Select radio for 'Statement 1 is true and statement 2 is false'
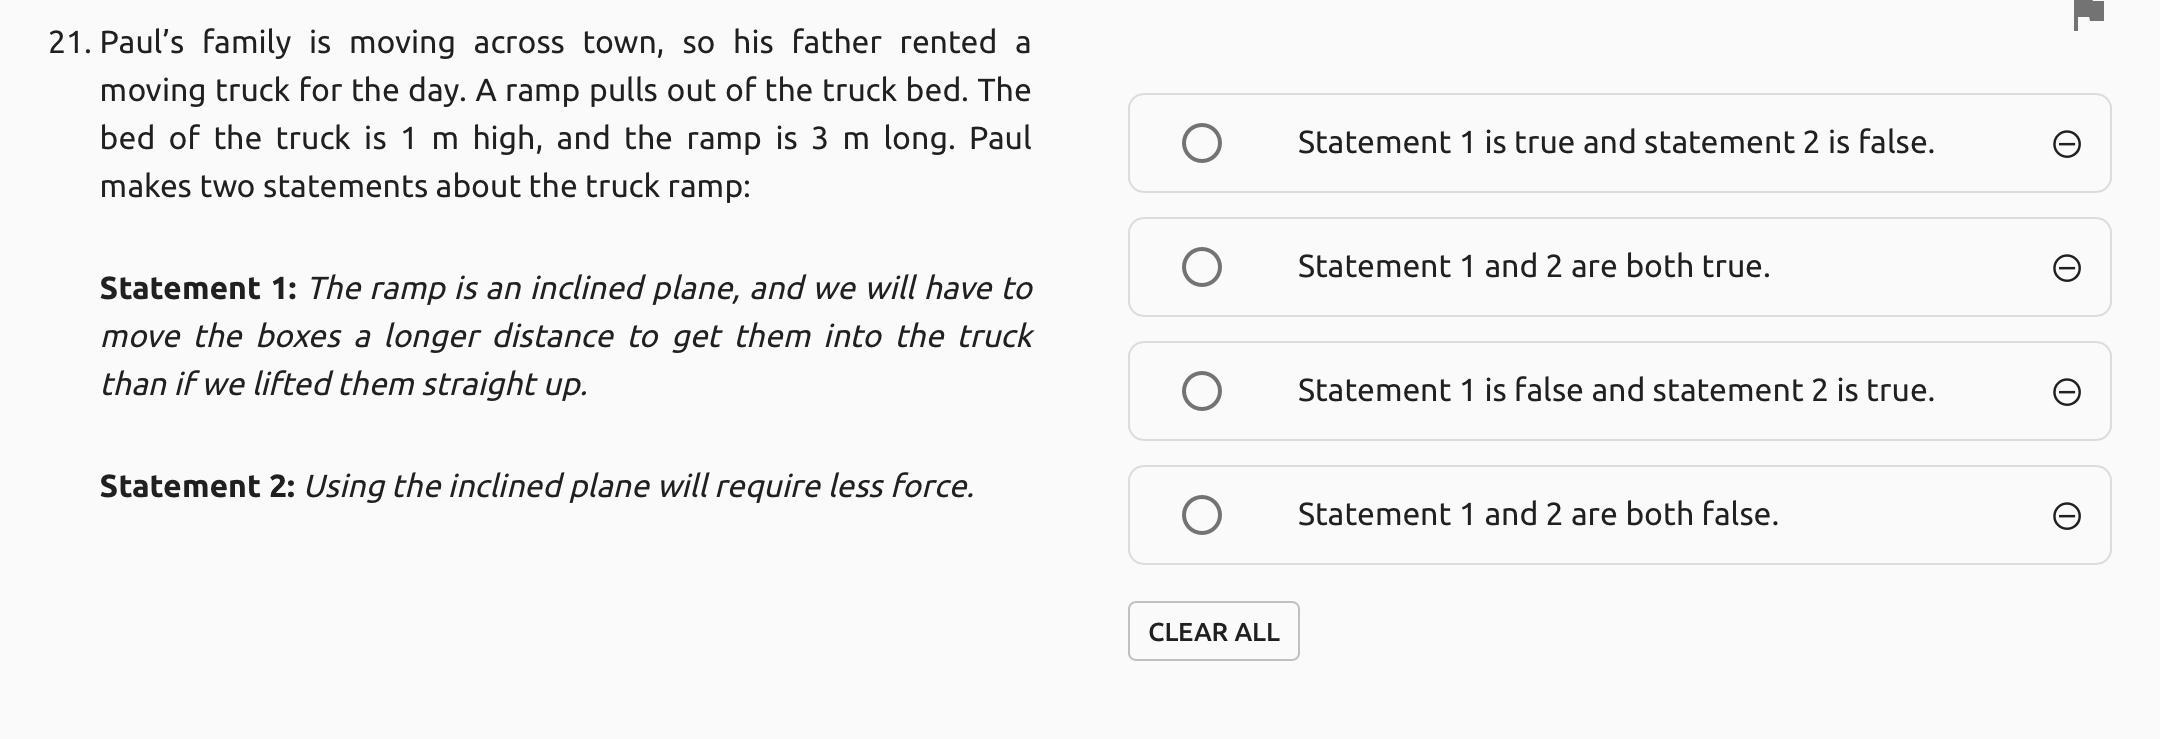Image resolution: width=2160 pixels, height=739 pixels. pos(1201,143)
